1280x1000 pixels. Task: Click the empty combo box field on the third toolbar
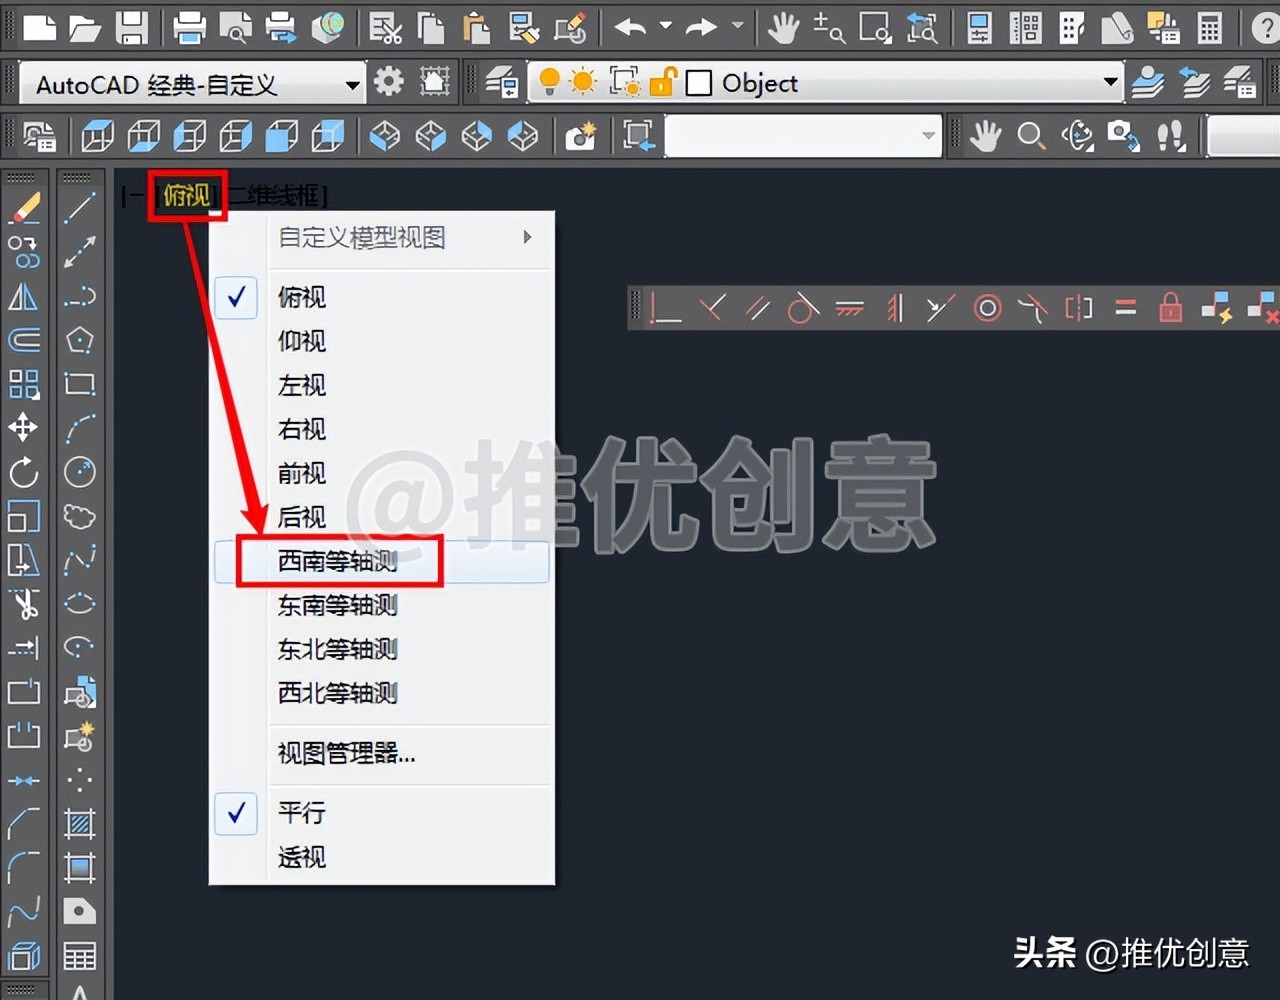click(x=800, y=135)
